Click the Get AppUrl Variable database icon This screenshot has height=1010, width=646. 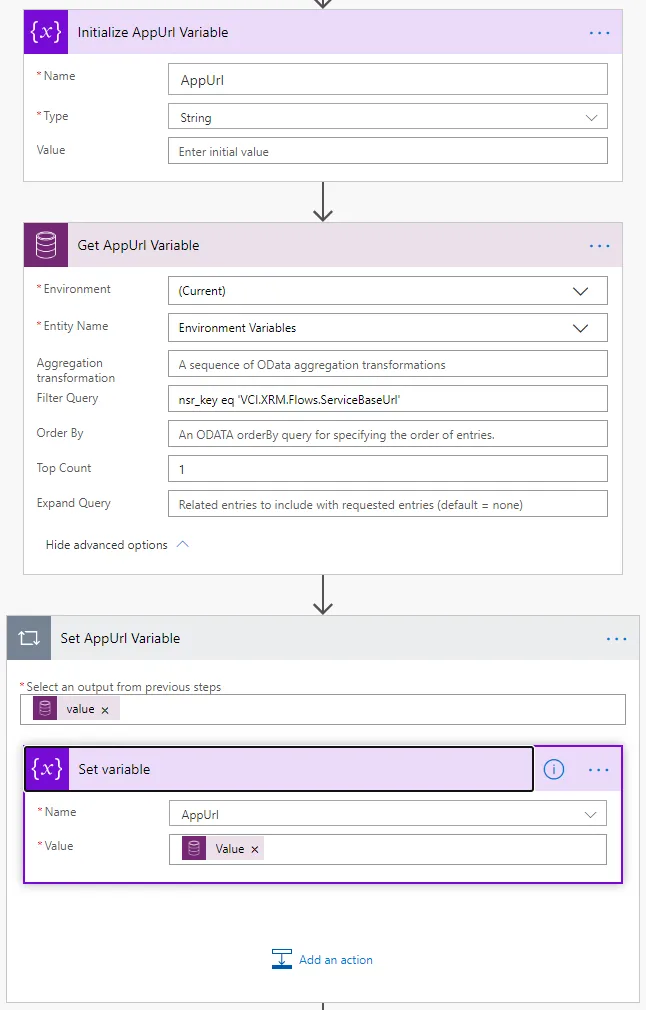pos(45,245)
